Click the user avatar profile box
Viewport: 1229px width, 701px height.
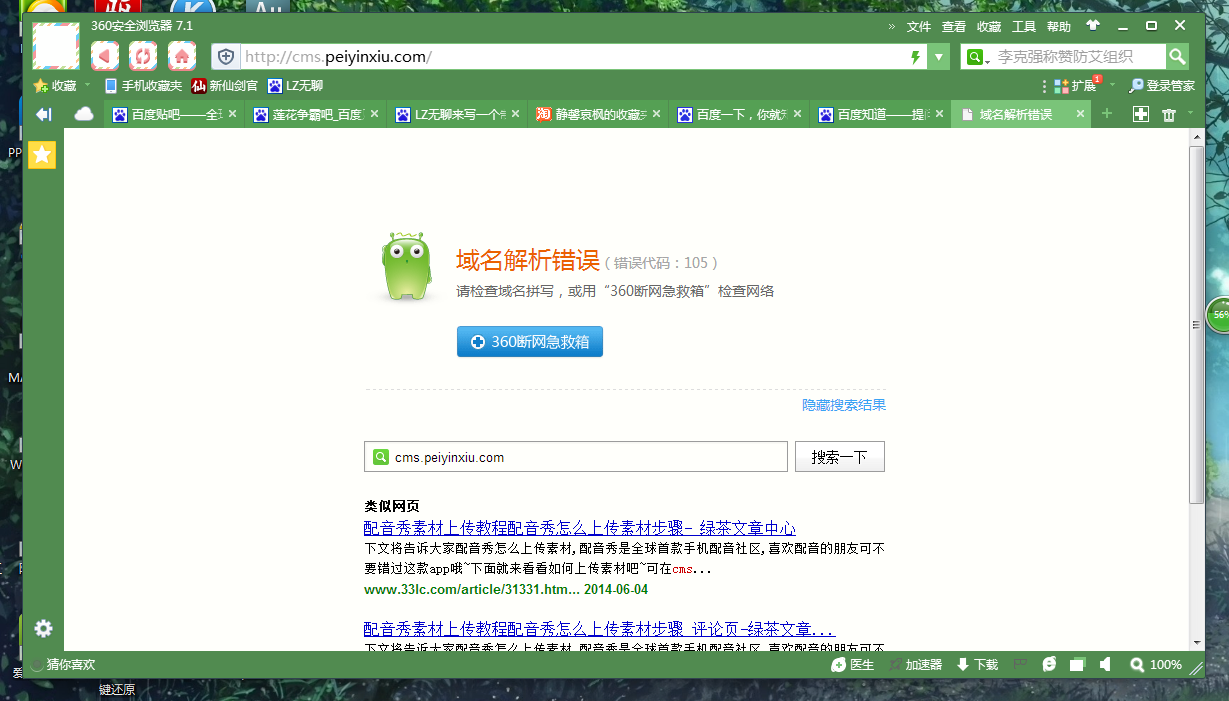coord(56,45)
